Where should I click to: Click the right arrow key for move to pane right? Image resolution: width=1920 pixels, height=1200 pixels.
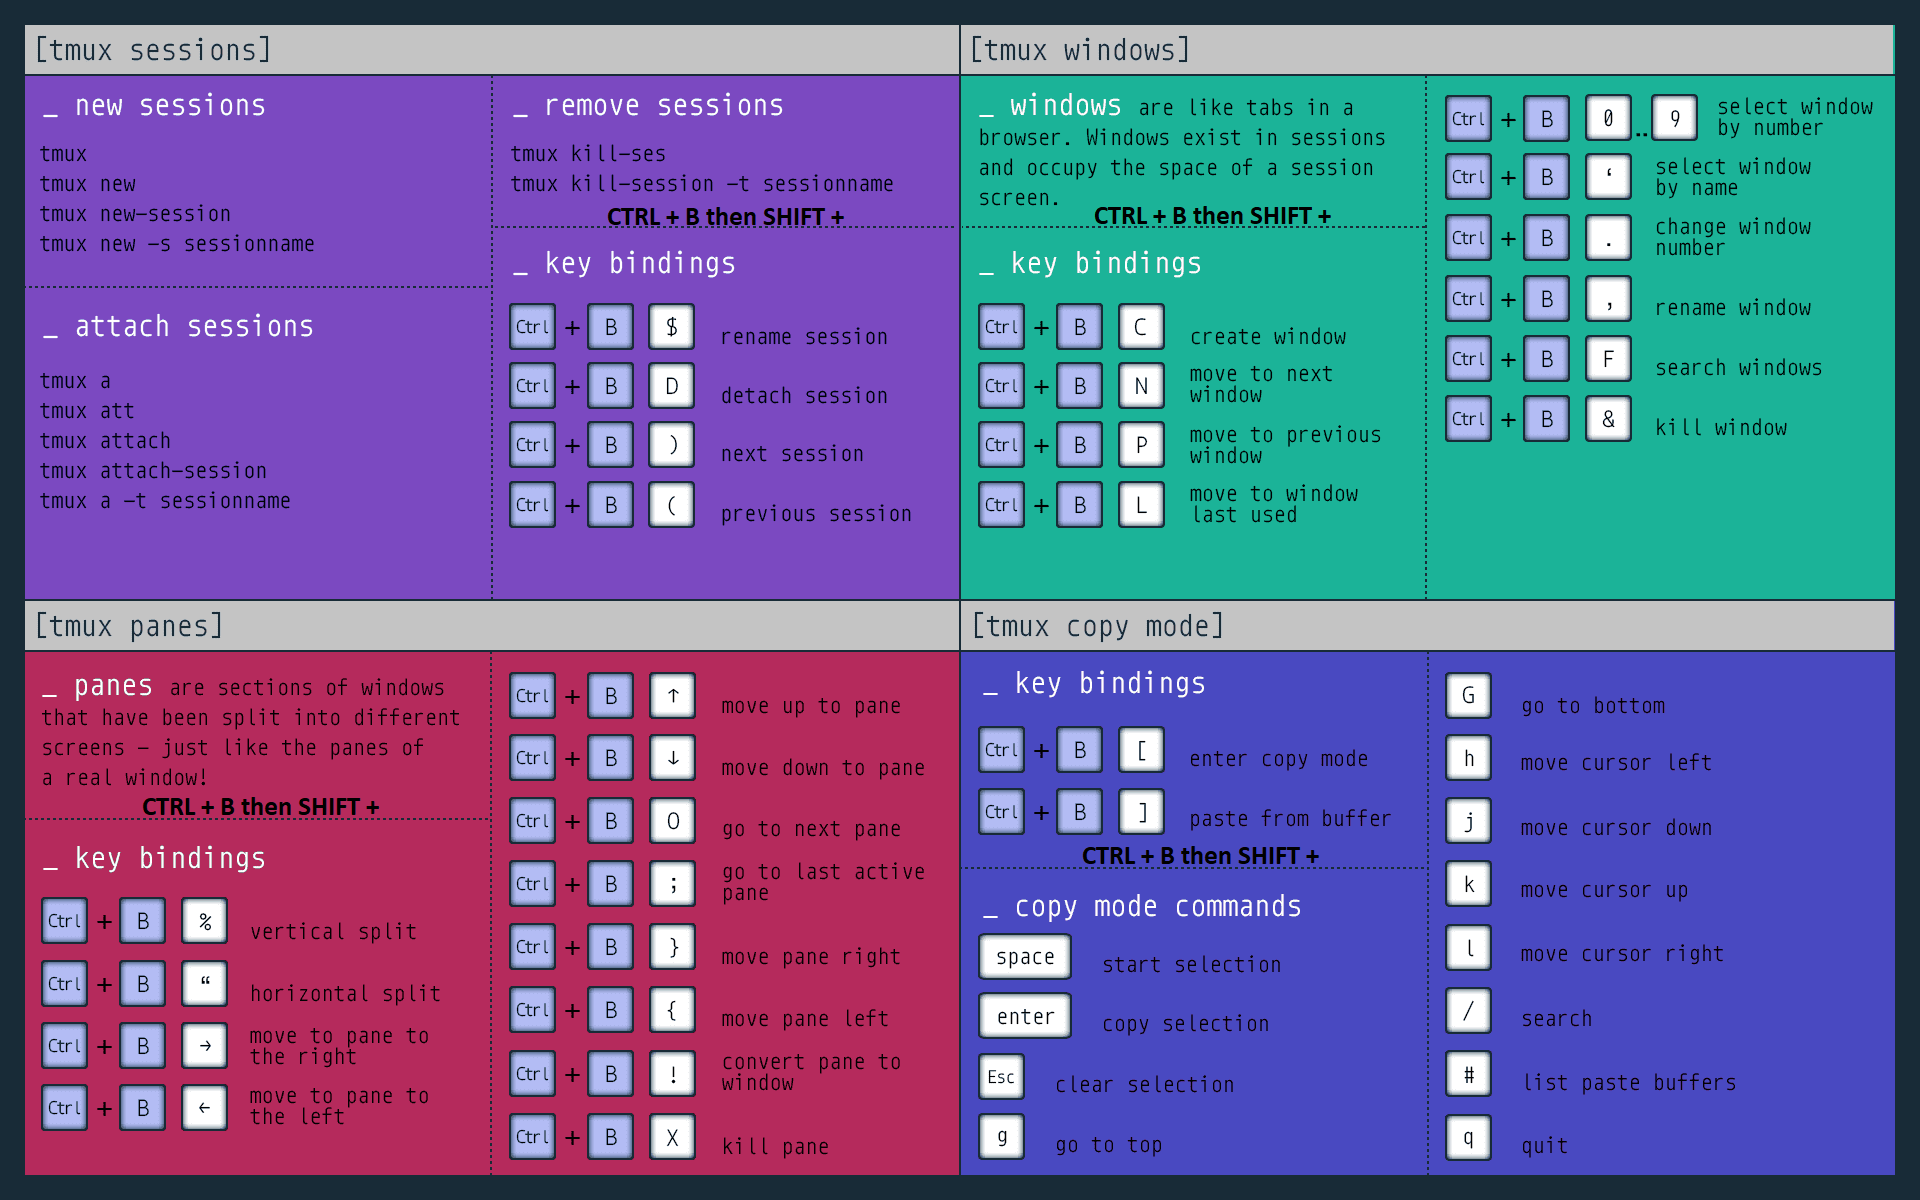(204, 1046)
